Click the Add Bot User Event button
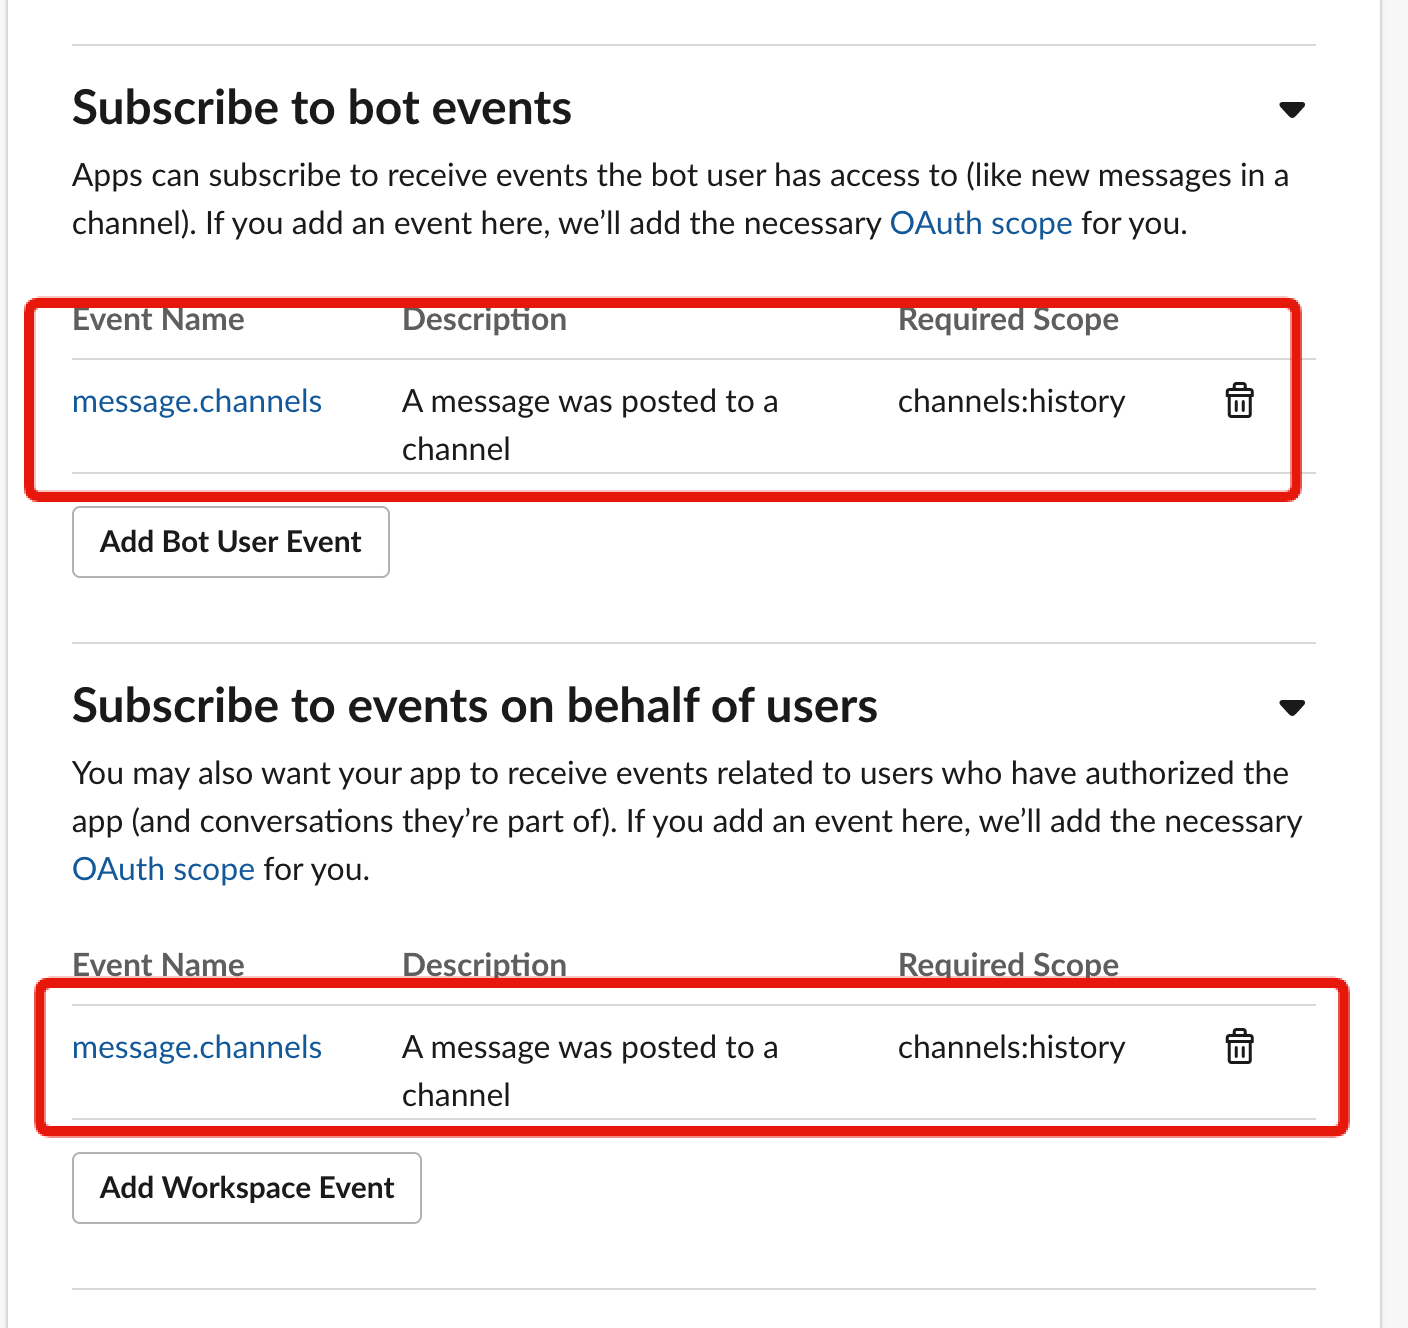The width and height of the screenshot is (1408, 1328). point(231,542)
